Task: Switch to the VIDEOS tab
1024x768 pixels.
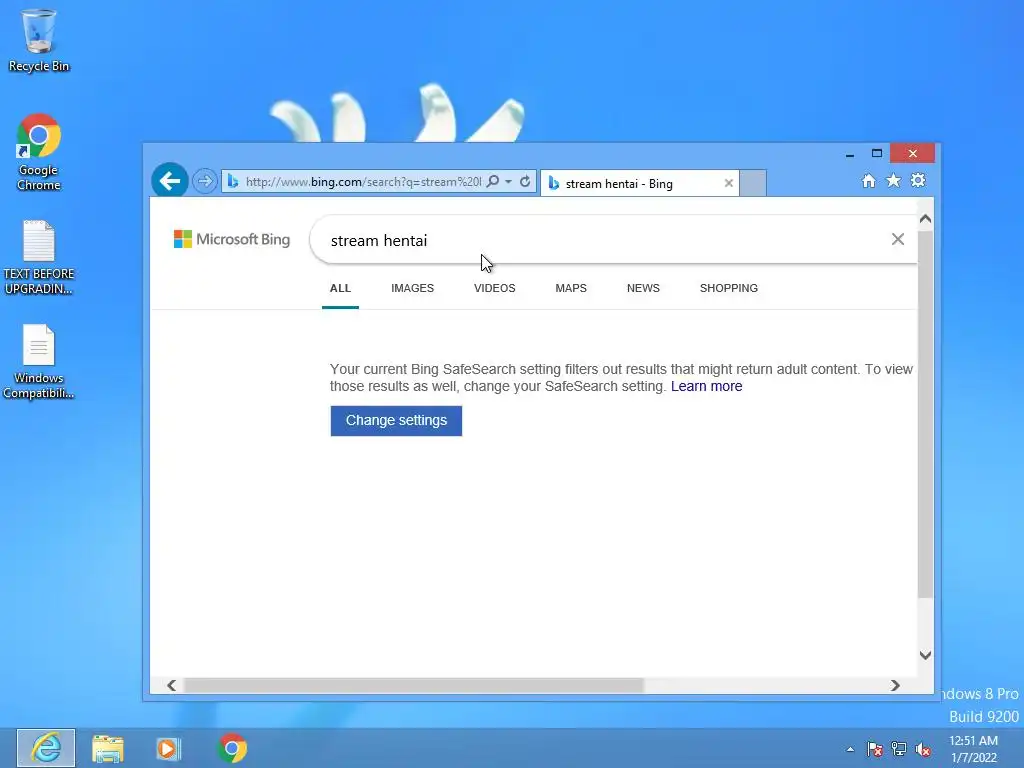Action: 494,288
